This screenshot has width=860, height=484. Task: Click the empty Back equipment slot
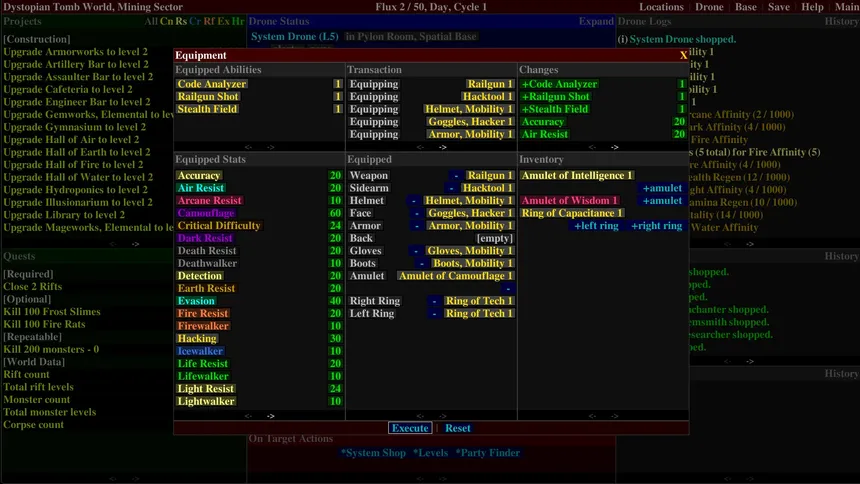(495, 239)
